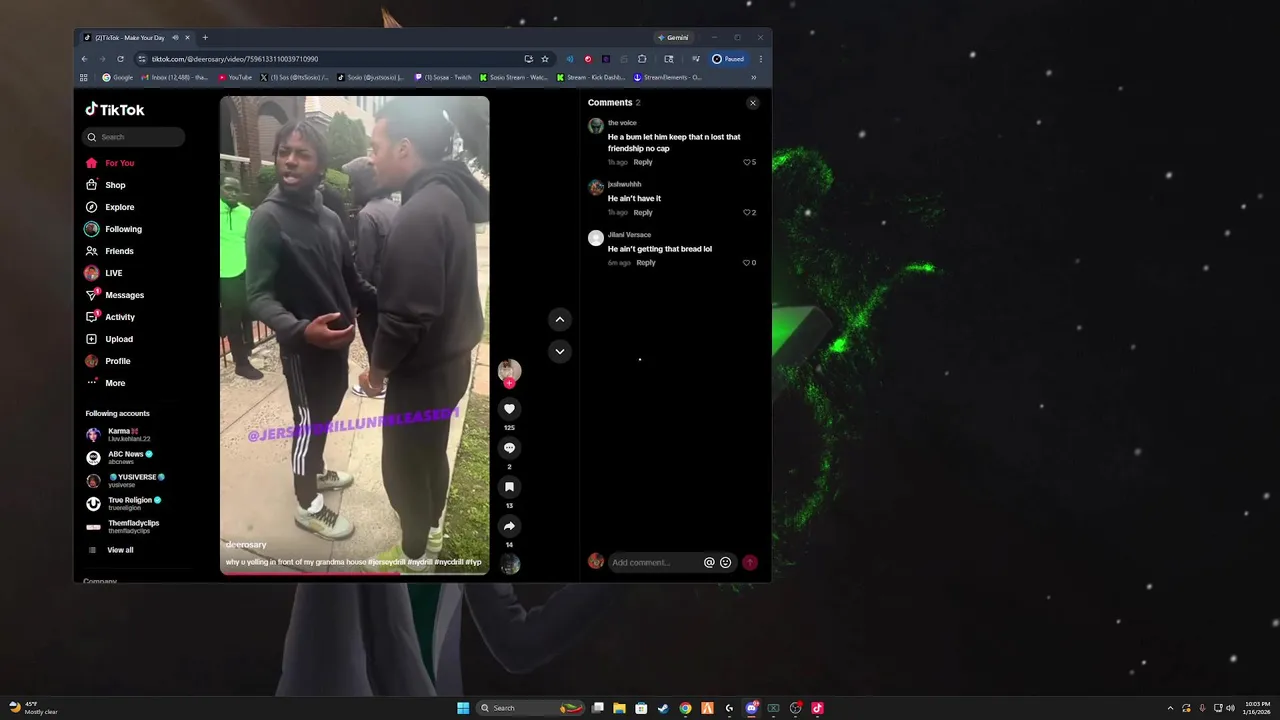The height and width of the screenshot is (720, 1280).
Task: Bookmark this page with the star icon
Action: pyautogui.click(x=545, y=59)
